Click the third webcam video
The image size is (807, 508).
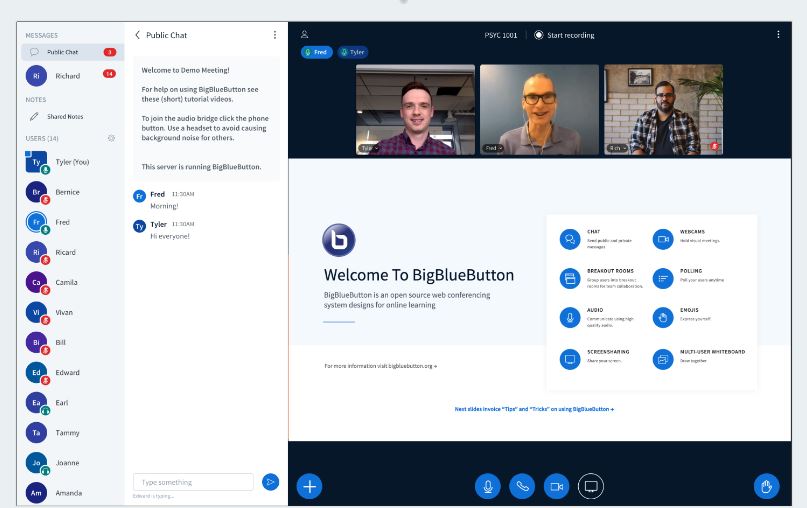point(663,109)
